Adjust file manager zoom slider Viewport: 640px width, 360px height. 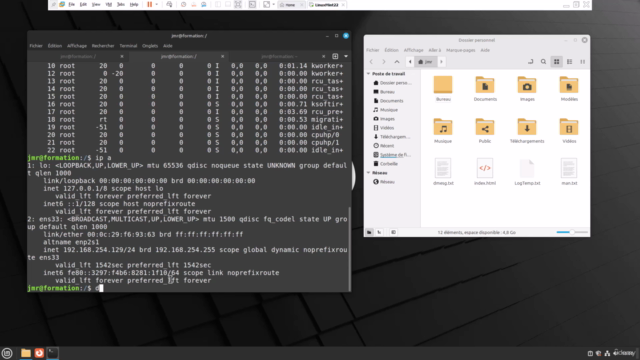572,232
